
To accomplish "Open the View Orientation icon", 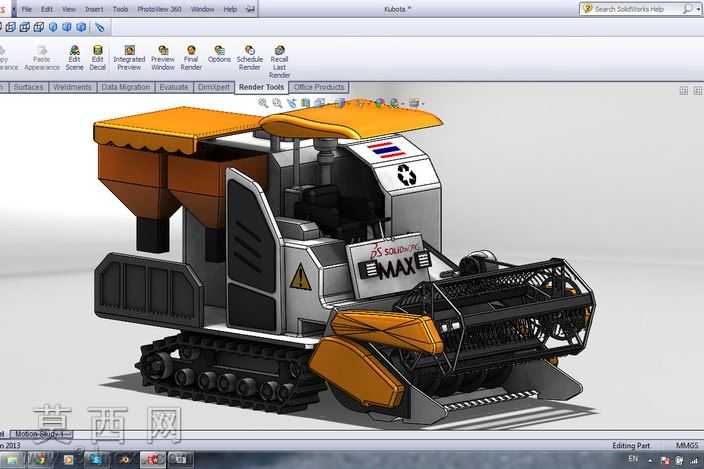I will pos(320,103).
